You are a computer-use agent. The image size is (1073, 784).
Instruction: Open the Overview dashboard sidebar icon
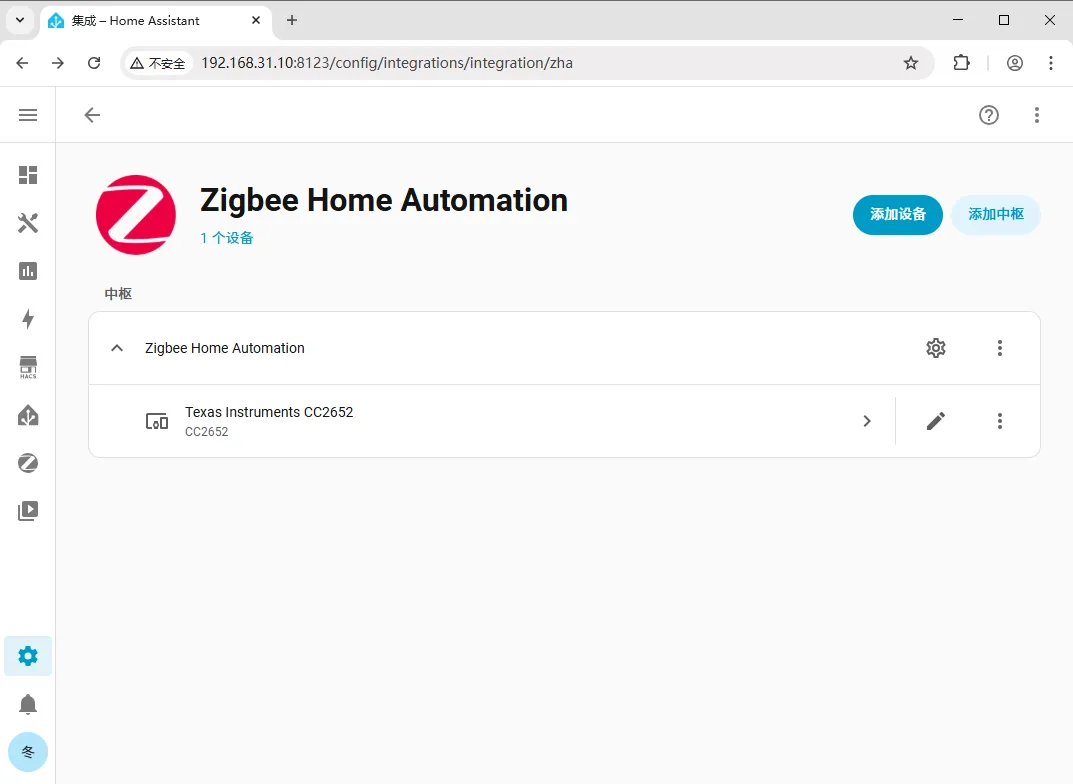point(28,175)
